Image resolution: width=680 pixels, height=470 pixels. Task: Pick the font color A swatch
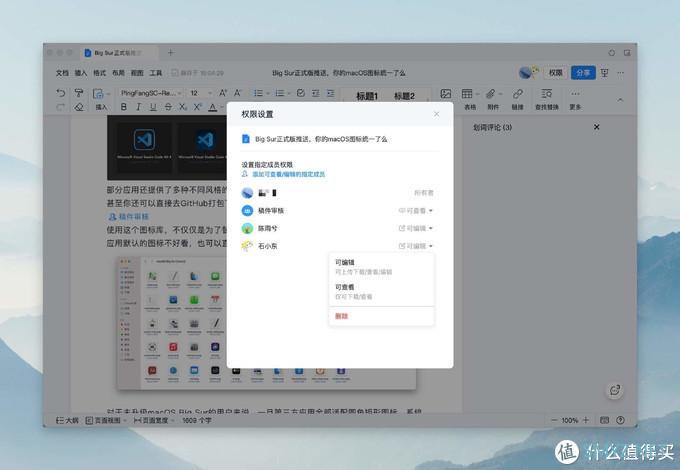(212, 107)
